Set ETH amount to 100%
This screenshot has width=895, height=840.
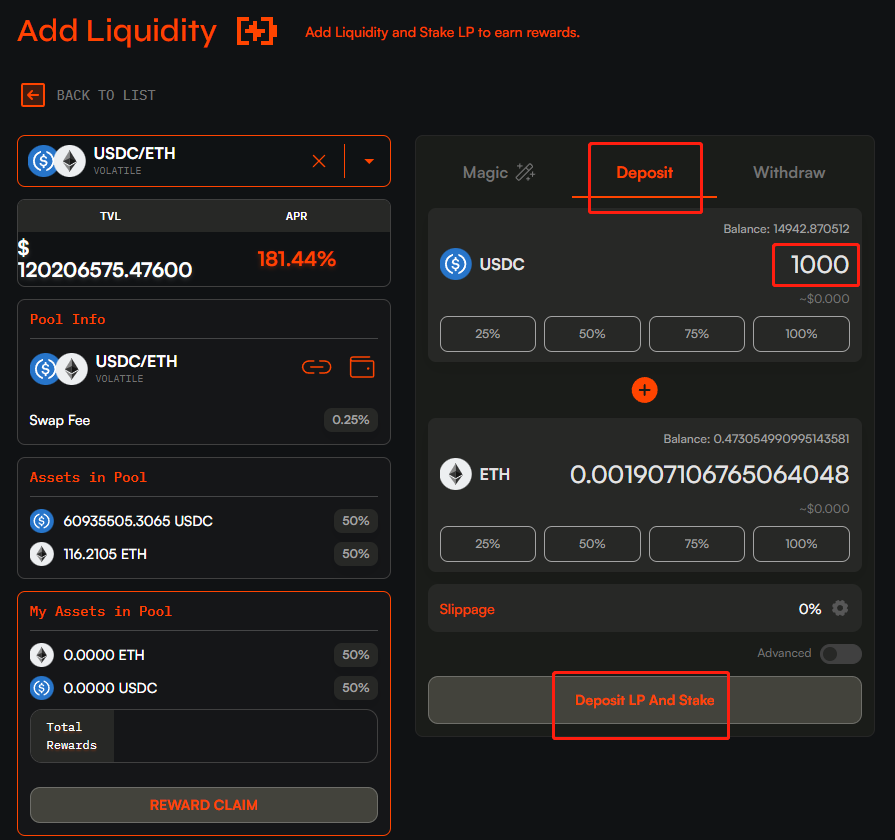tap(801, 544)
